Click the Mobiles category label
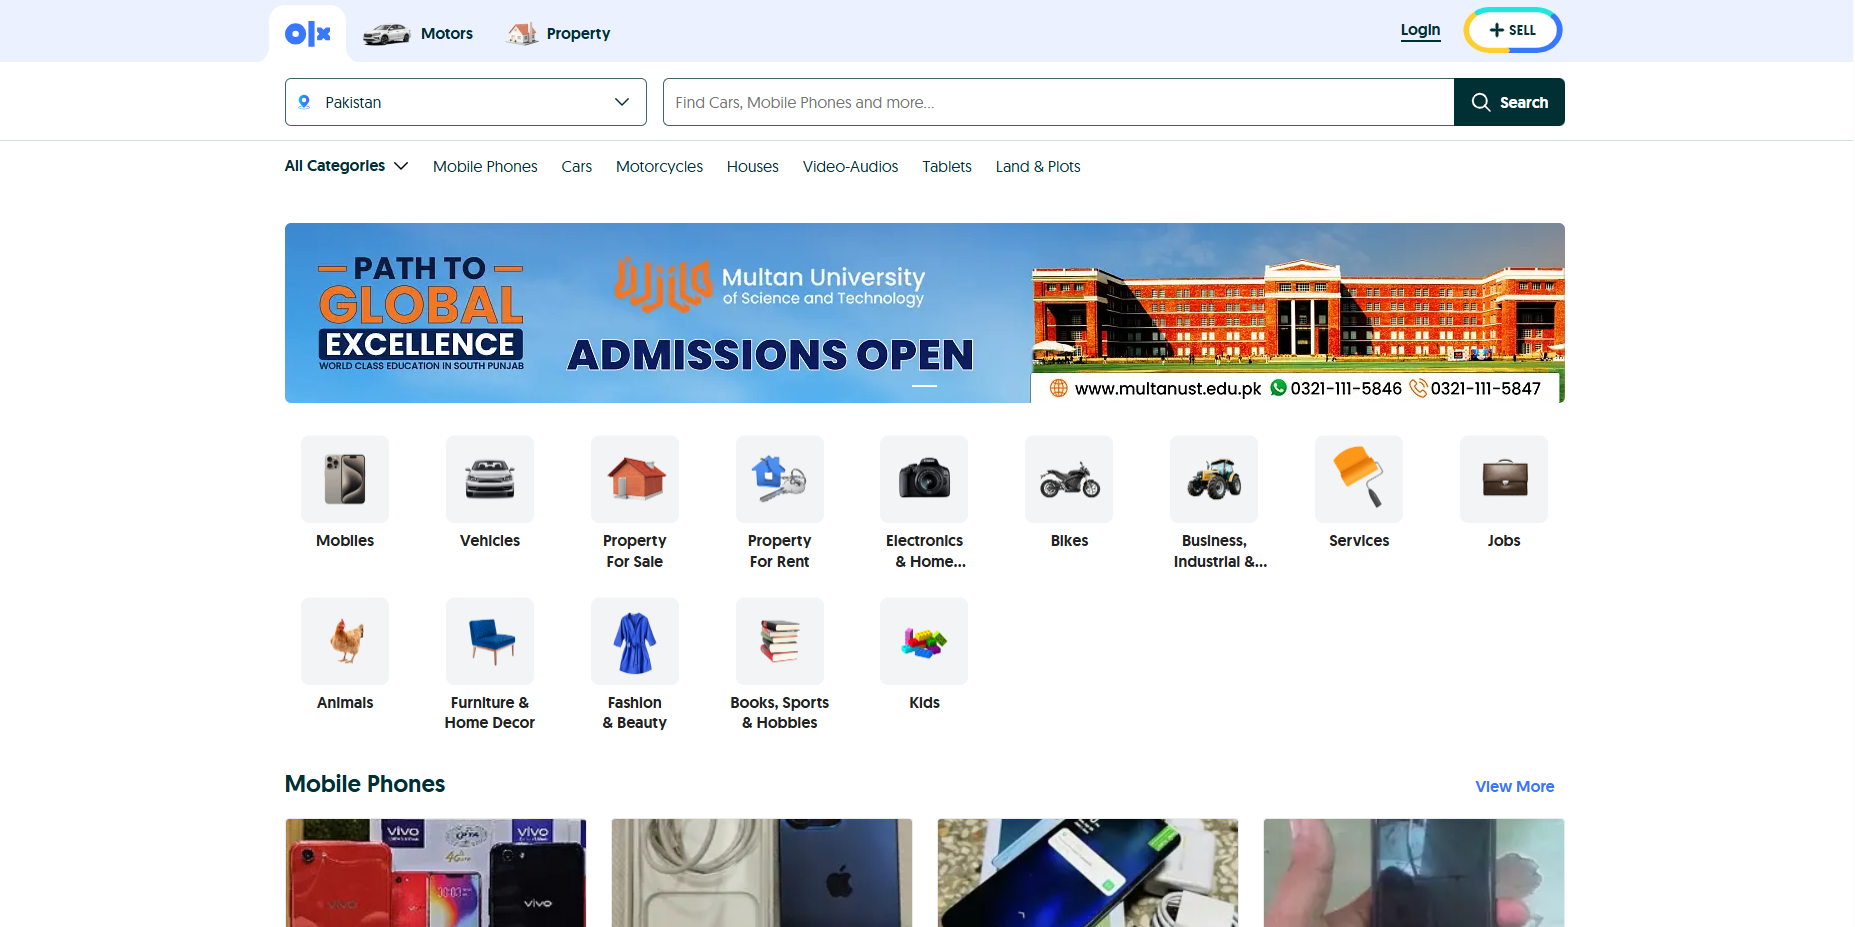This screenshot has width=1855, height=927. point(345,541)
